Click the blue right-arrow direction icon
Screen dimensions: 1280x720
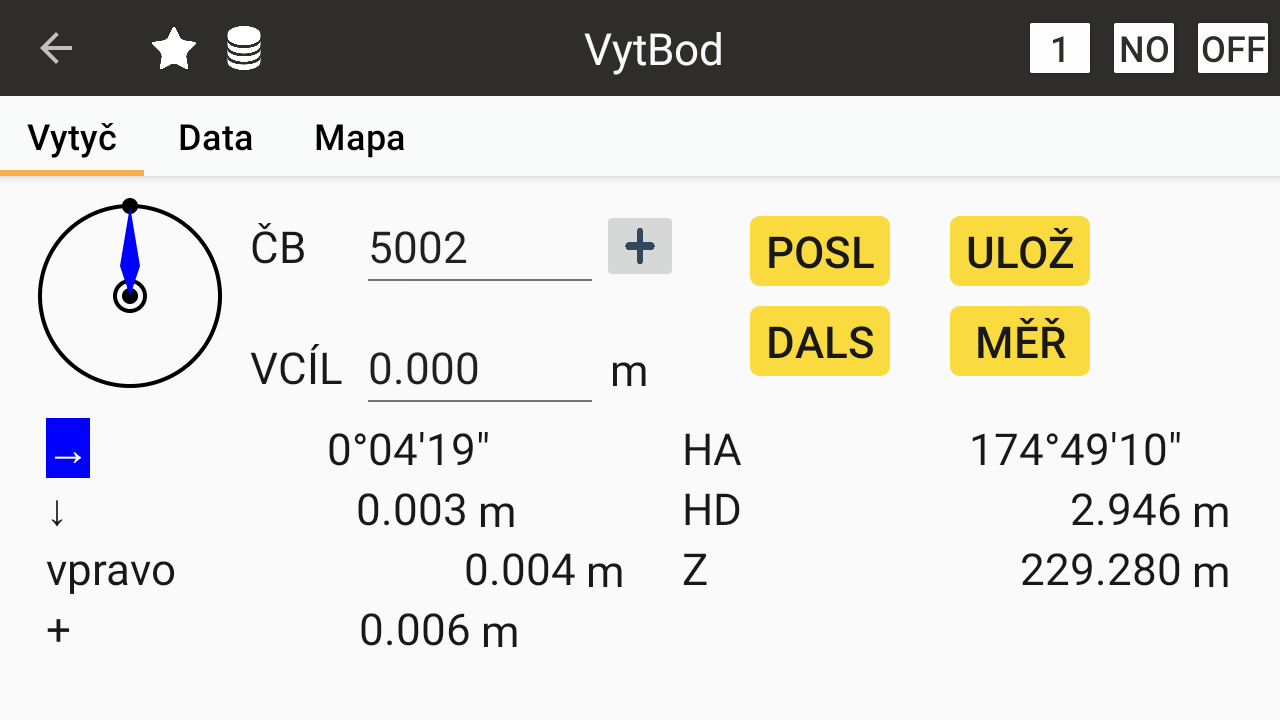click(x=68, y=448)
